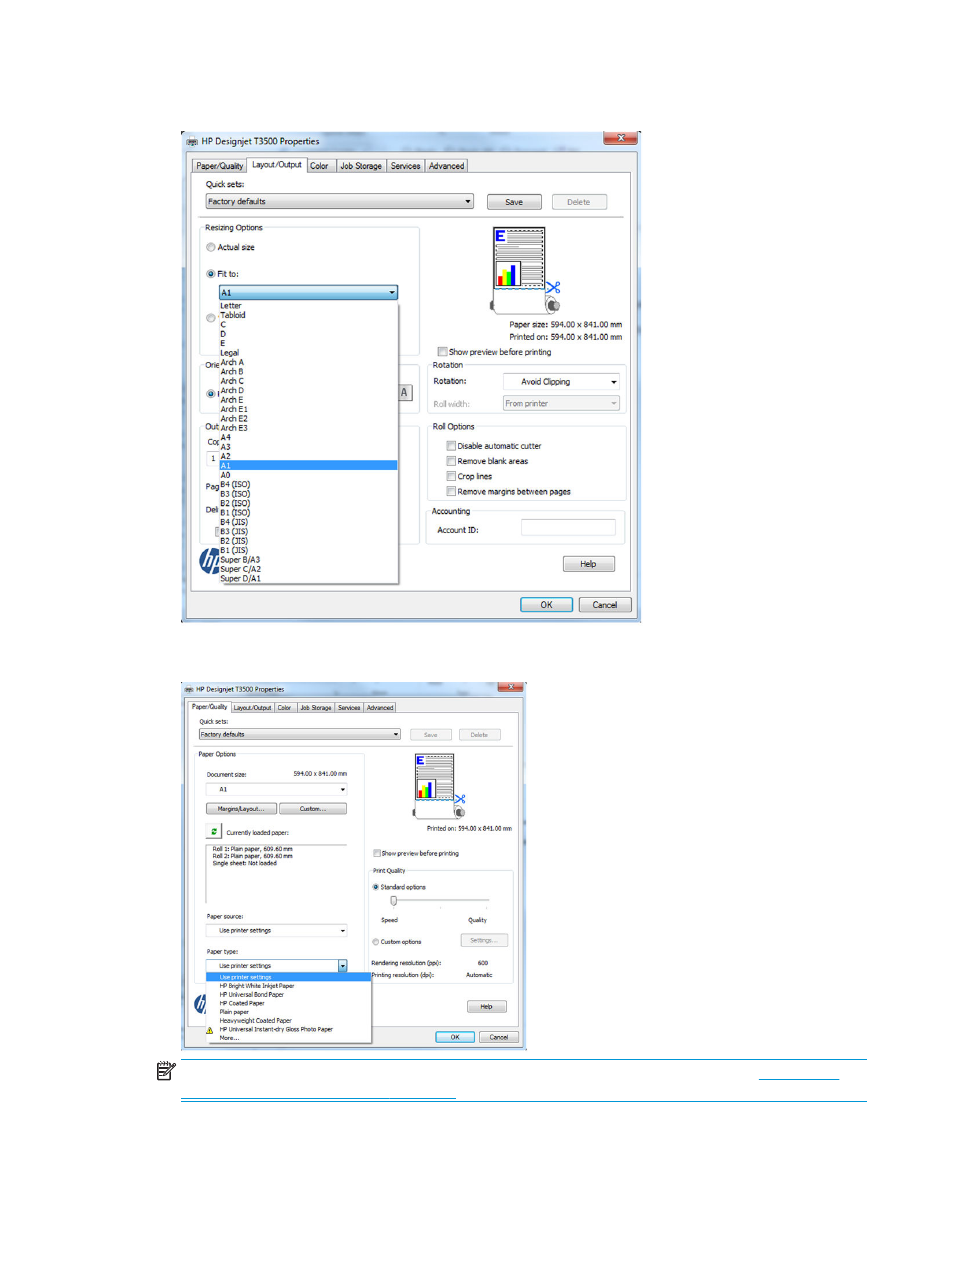The width and height of the screenshot is (954, 1270).
Task: Enable Remove blank areas checkbox
Action: (451, 461)
